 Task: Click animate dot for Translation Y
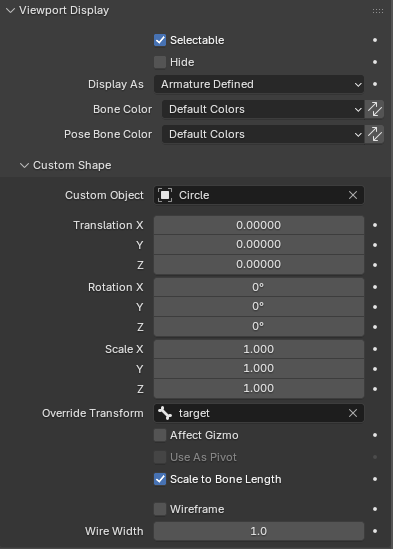[x=375, y=245]
